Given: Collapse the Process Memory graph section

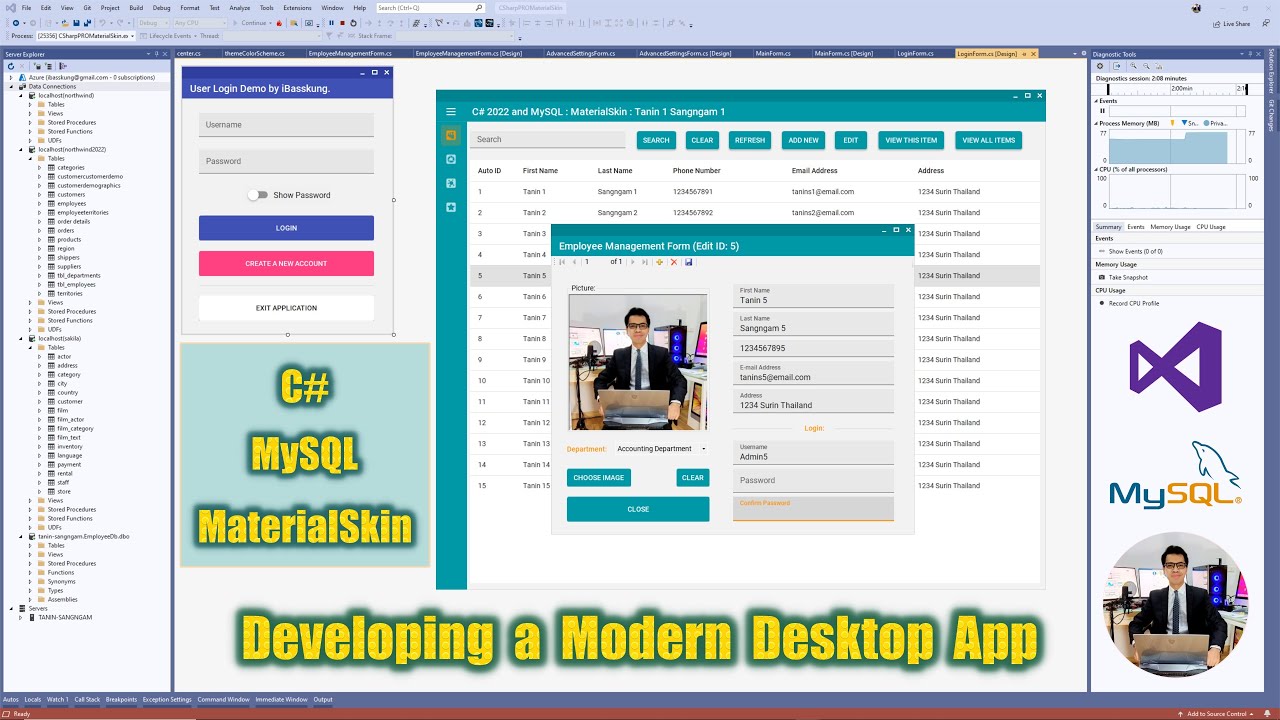Looking at the screenshot, I should pyautogui.click(x=1095, y=123).
